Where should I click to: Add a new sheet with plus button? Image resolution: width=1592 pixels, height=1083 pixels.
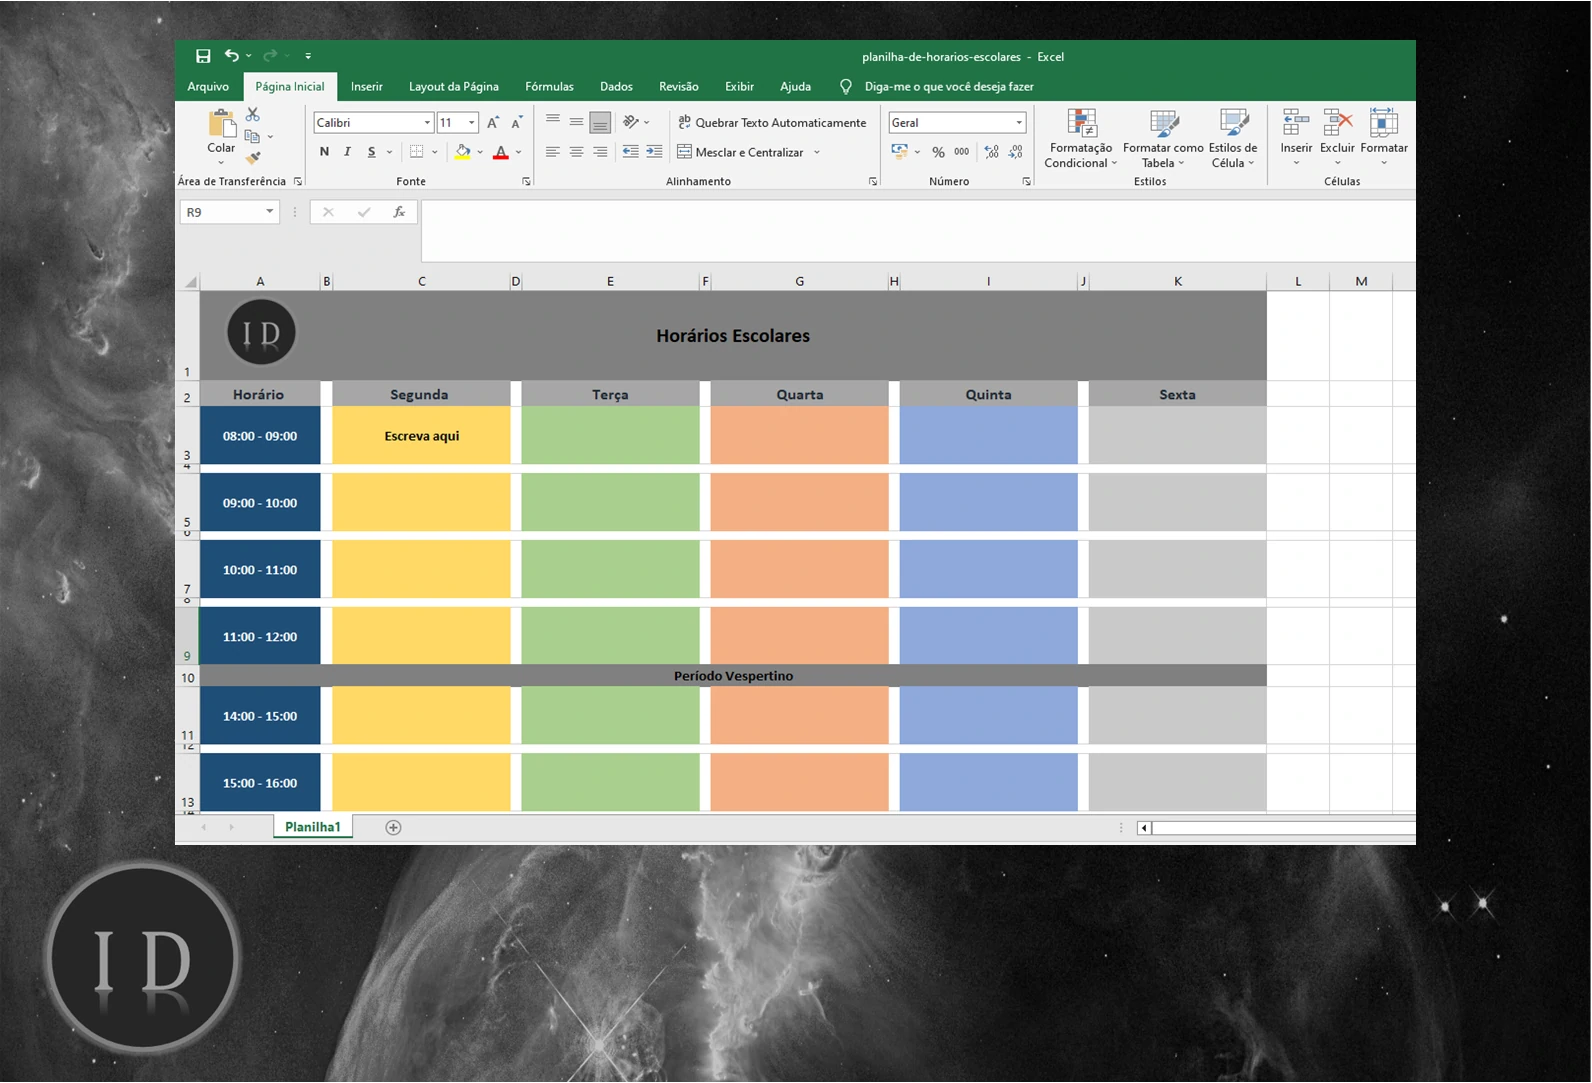[x=393, y=827]
